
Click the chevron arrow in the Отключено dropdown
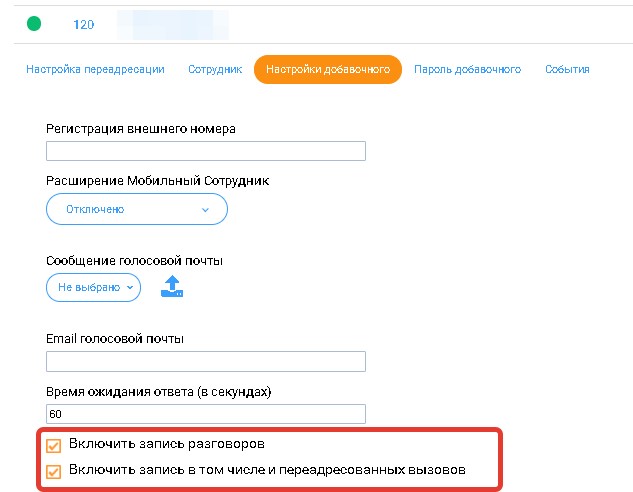click(205, 210)
